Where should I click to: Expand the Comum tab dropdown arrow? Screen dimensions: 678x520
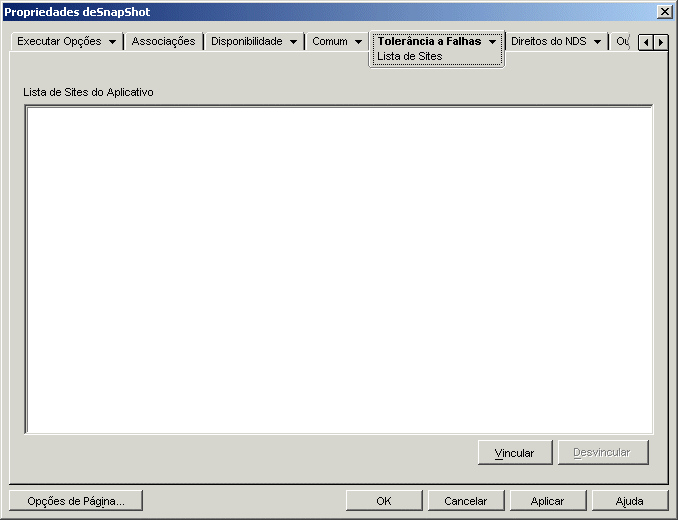click(358, 42)
